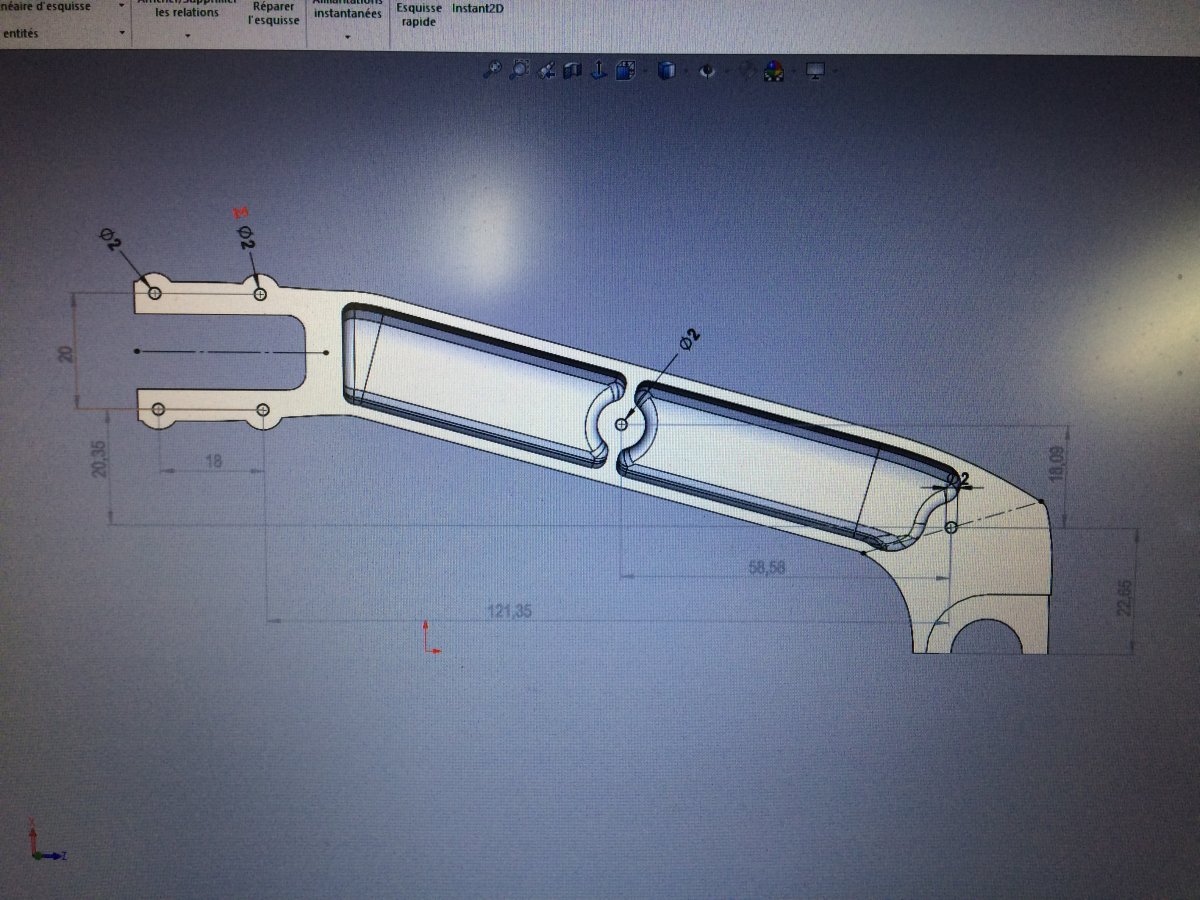The image size is (1200, 900).
Task: Expand the 'les relations' dropdown arrow
Action: click(x=188, y=35)
